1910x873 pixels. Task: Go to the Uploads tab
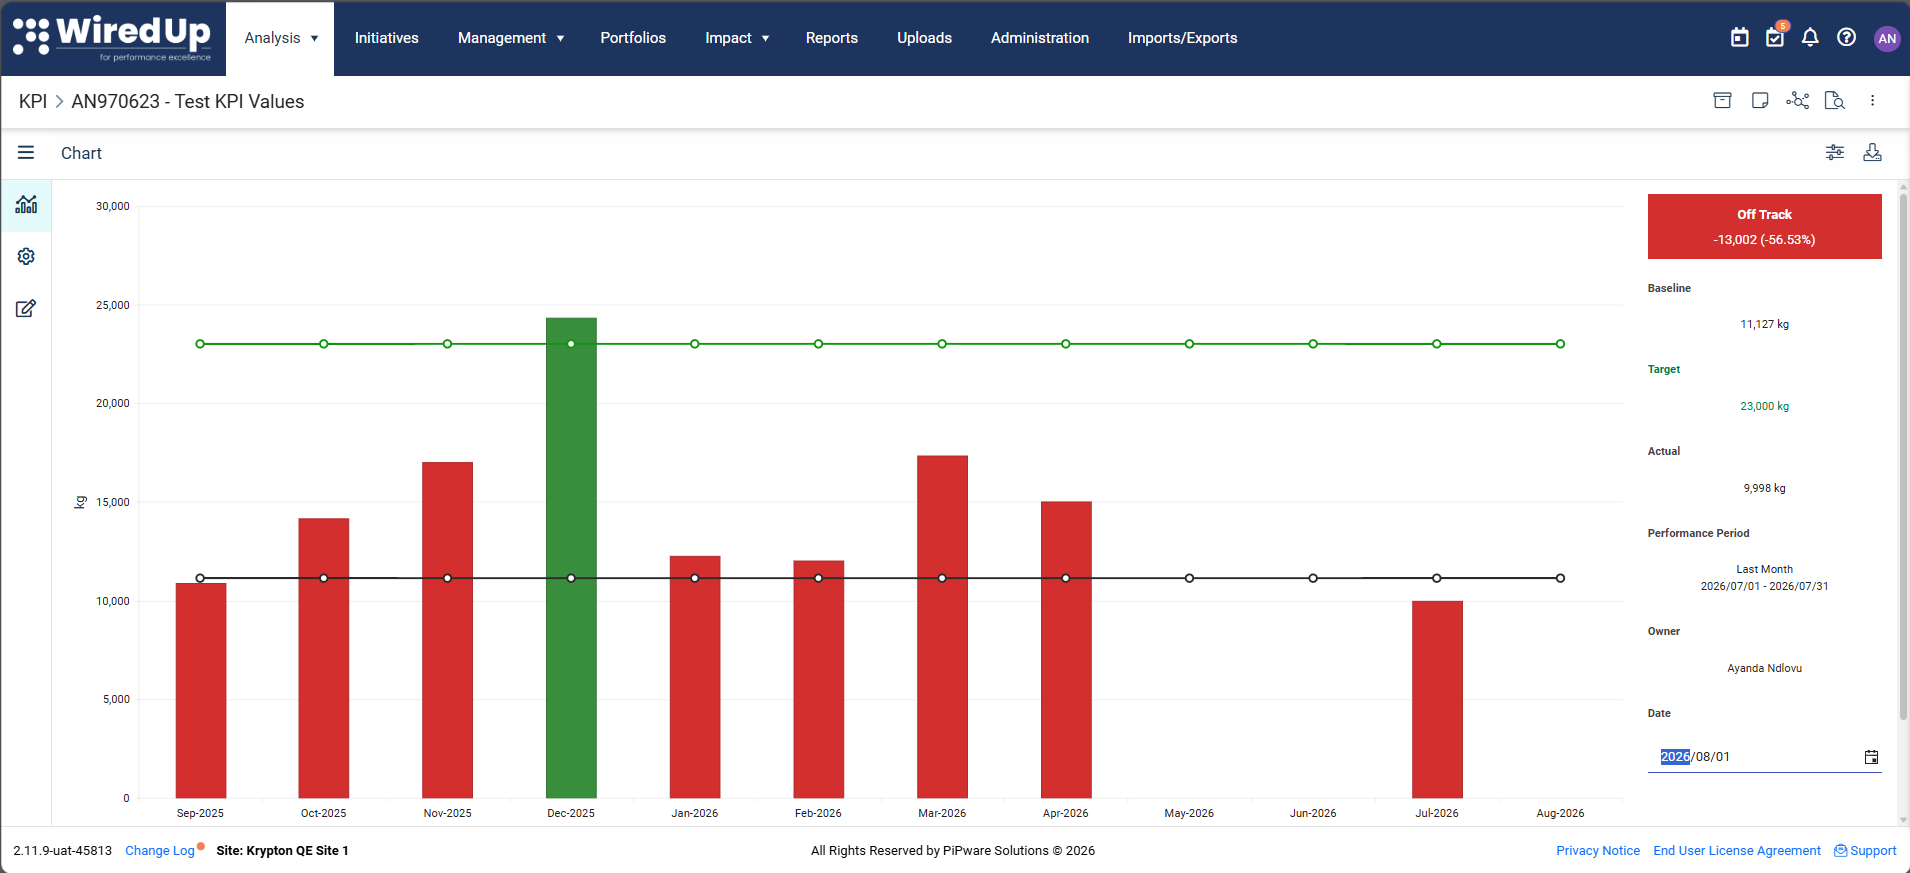pos(924,38)
